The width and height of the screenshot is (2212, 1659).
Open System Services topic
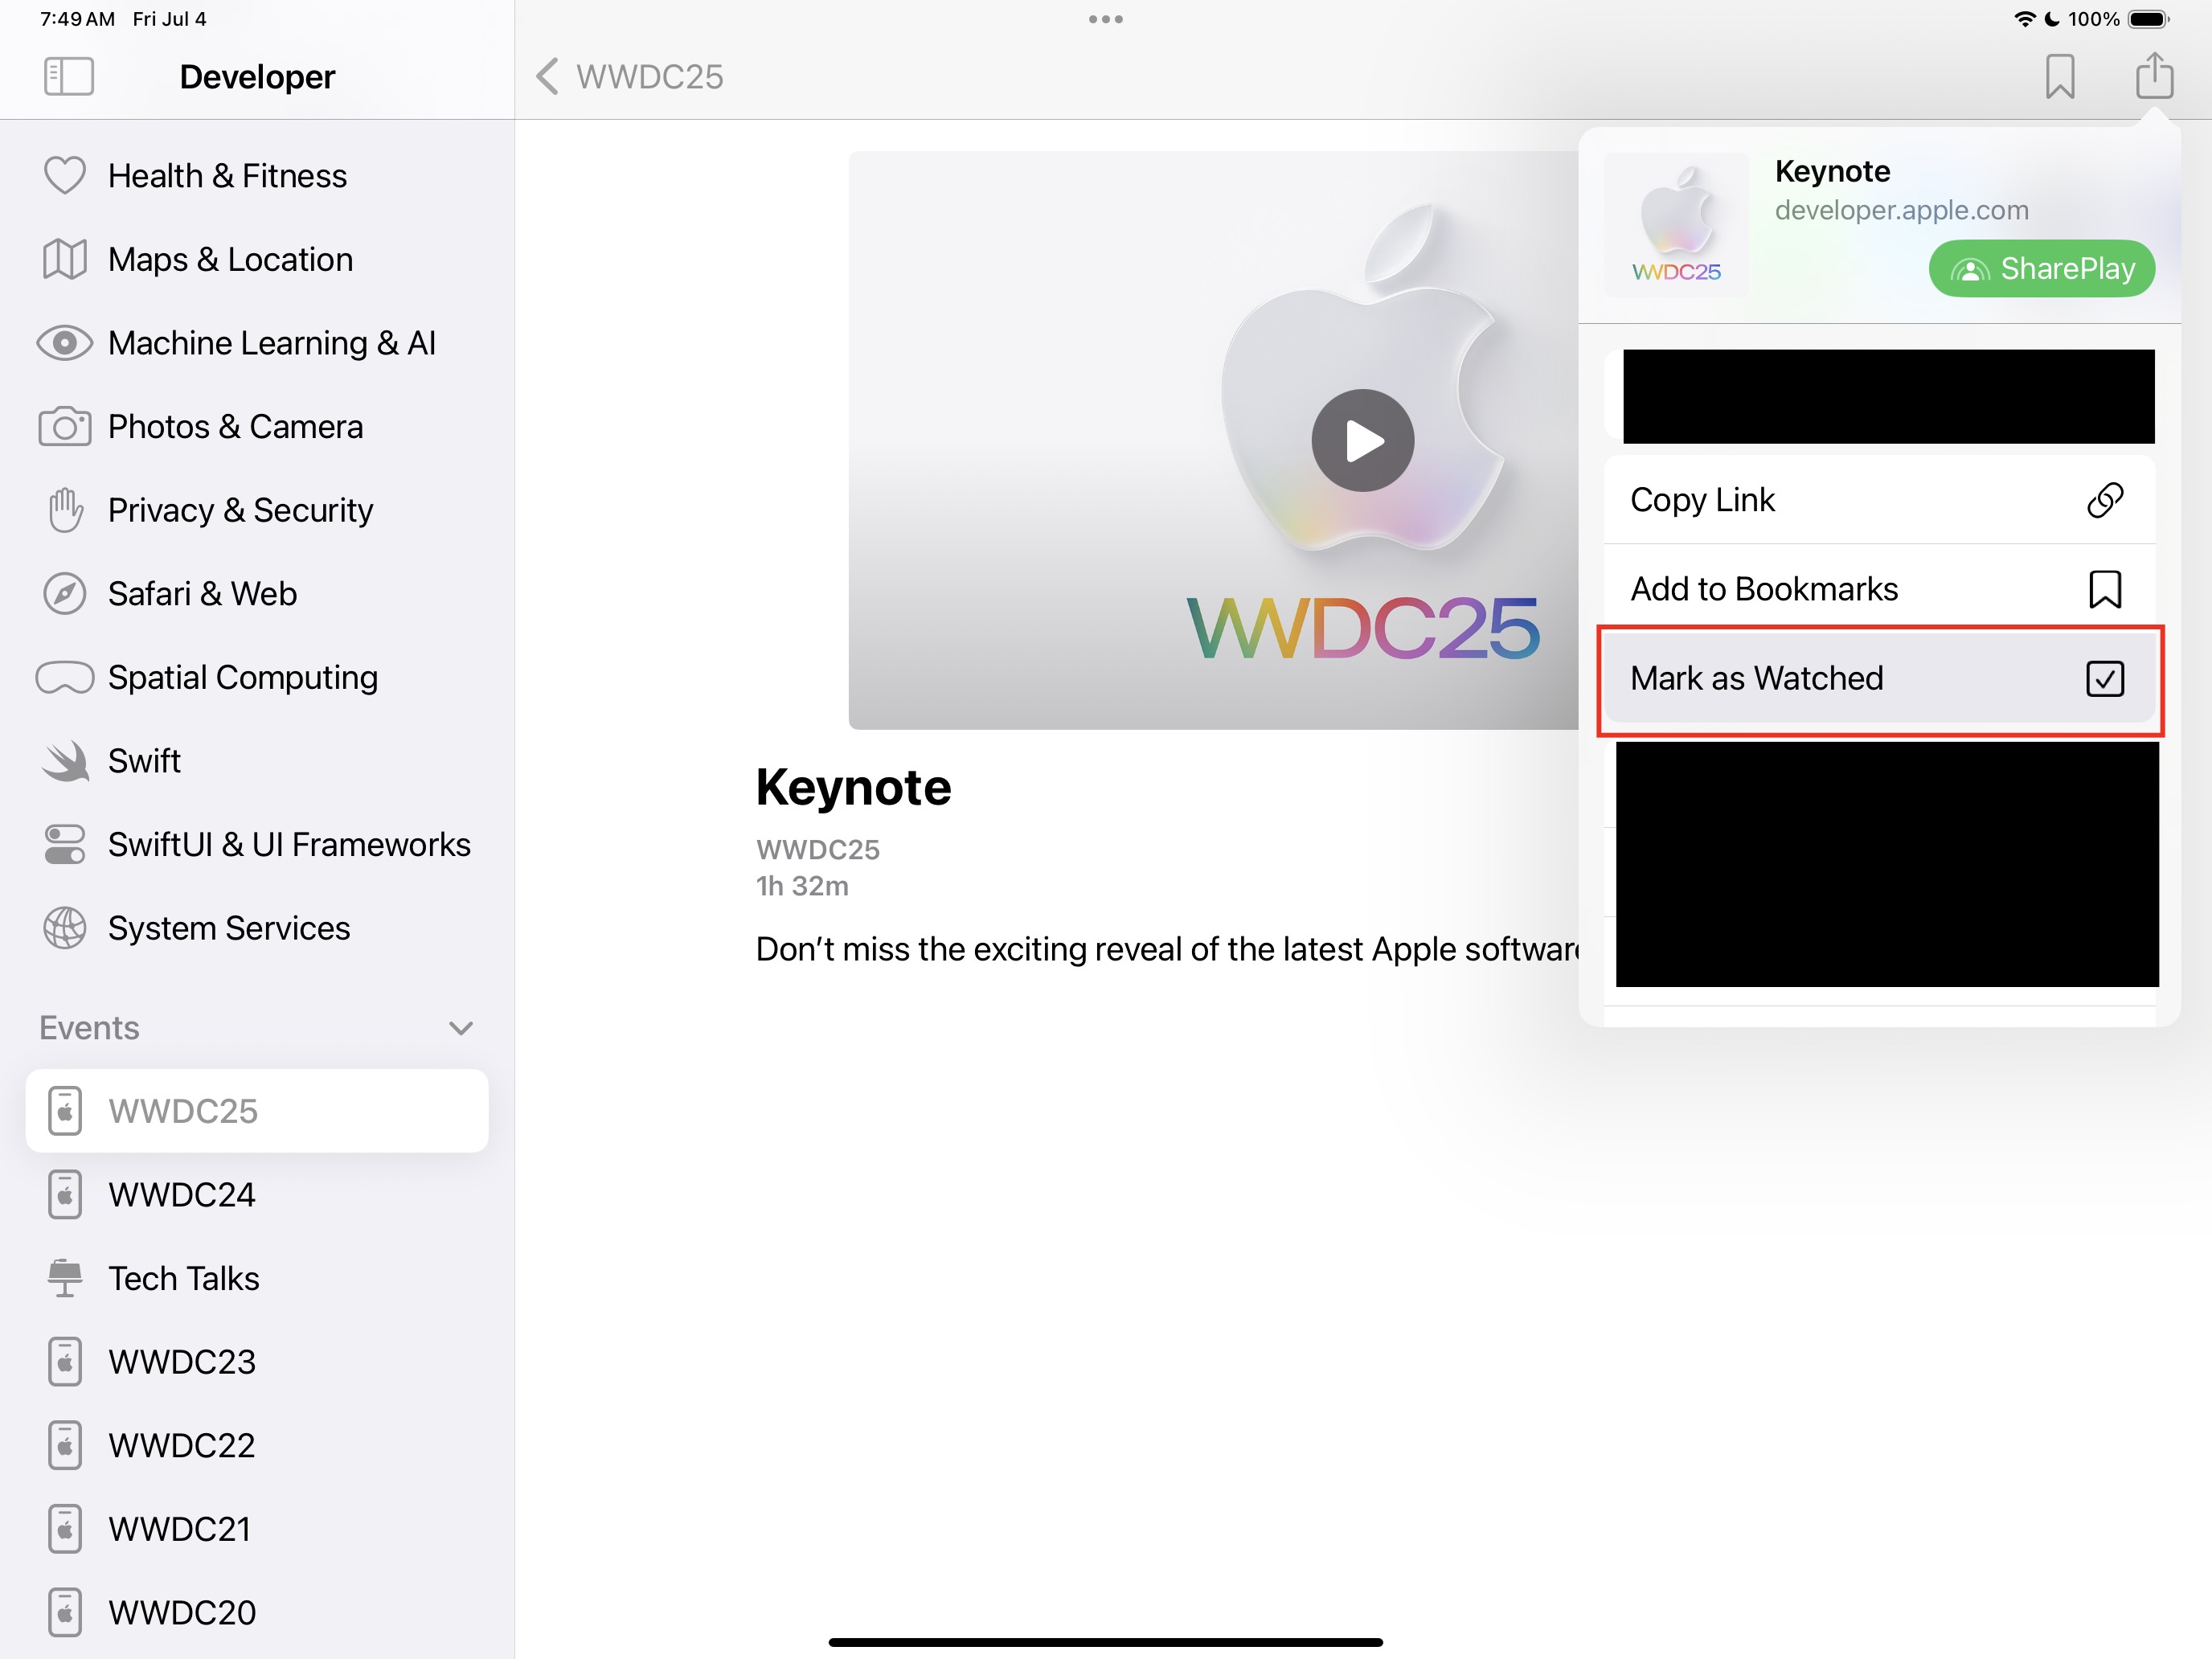[x=257, y=927]
